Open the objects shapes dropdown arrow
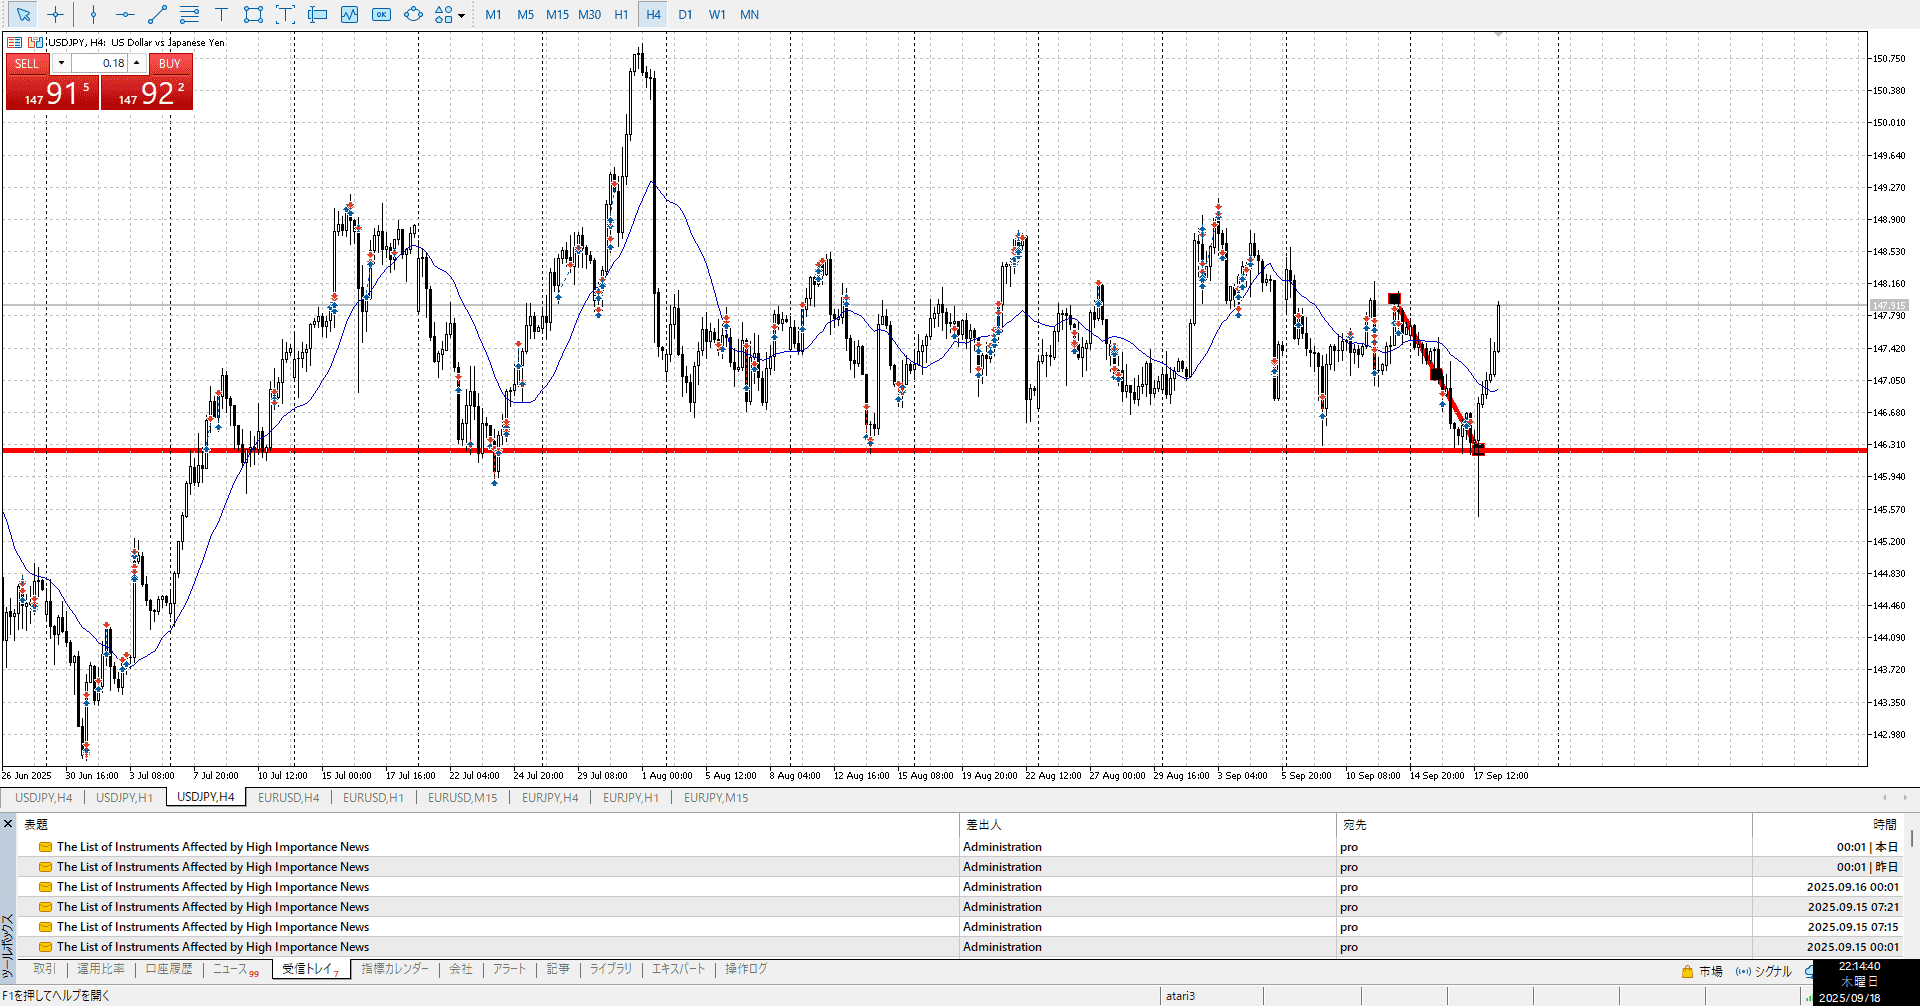1920x1006 pixels. pyautogui.click(x=461, y=16)
